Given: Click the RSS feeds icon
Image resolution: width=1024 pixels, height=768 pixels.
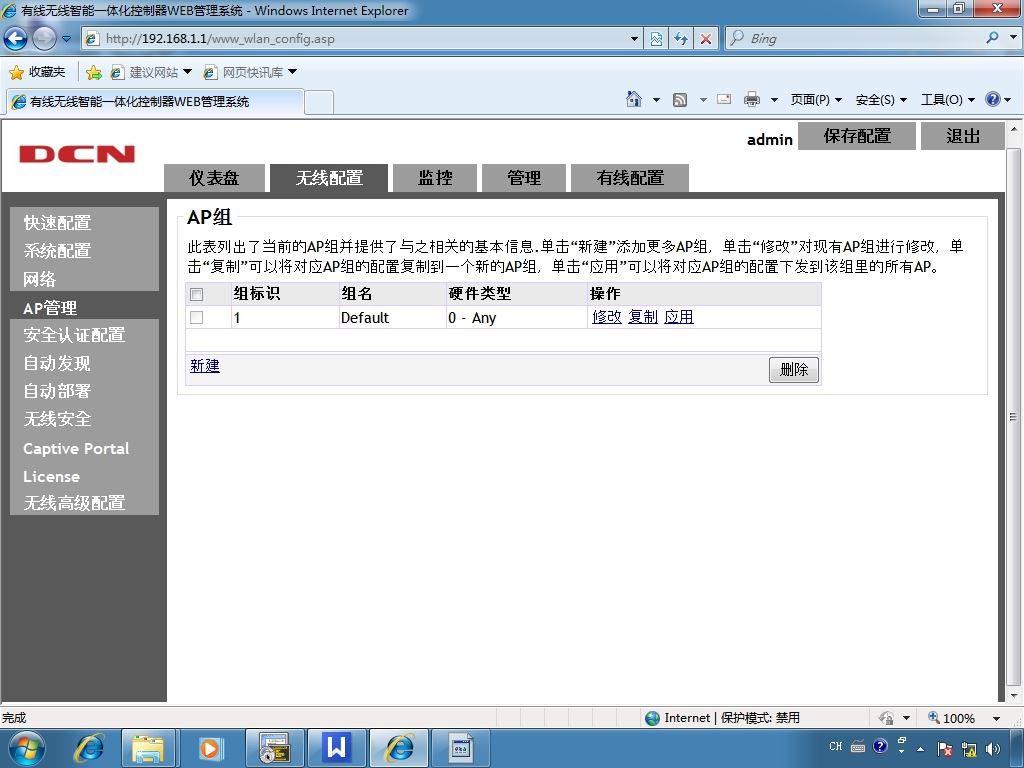Looking at the screenshot, I should point(680,99).
